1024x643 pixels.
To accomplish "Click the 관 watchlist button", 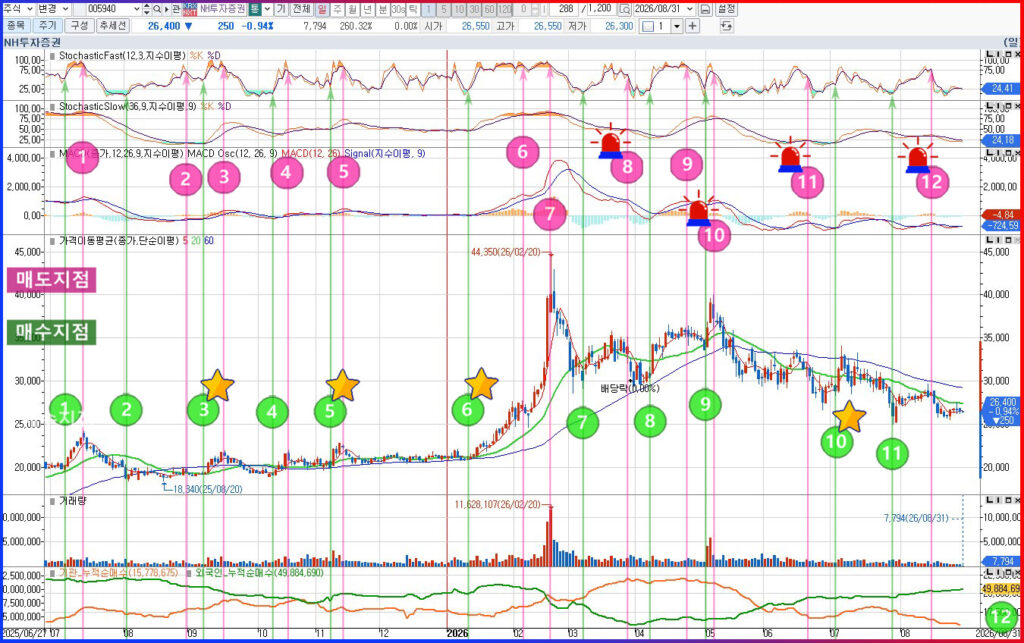I will tap(176, 9).
